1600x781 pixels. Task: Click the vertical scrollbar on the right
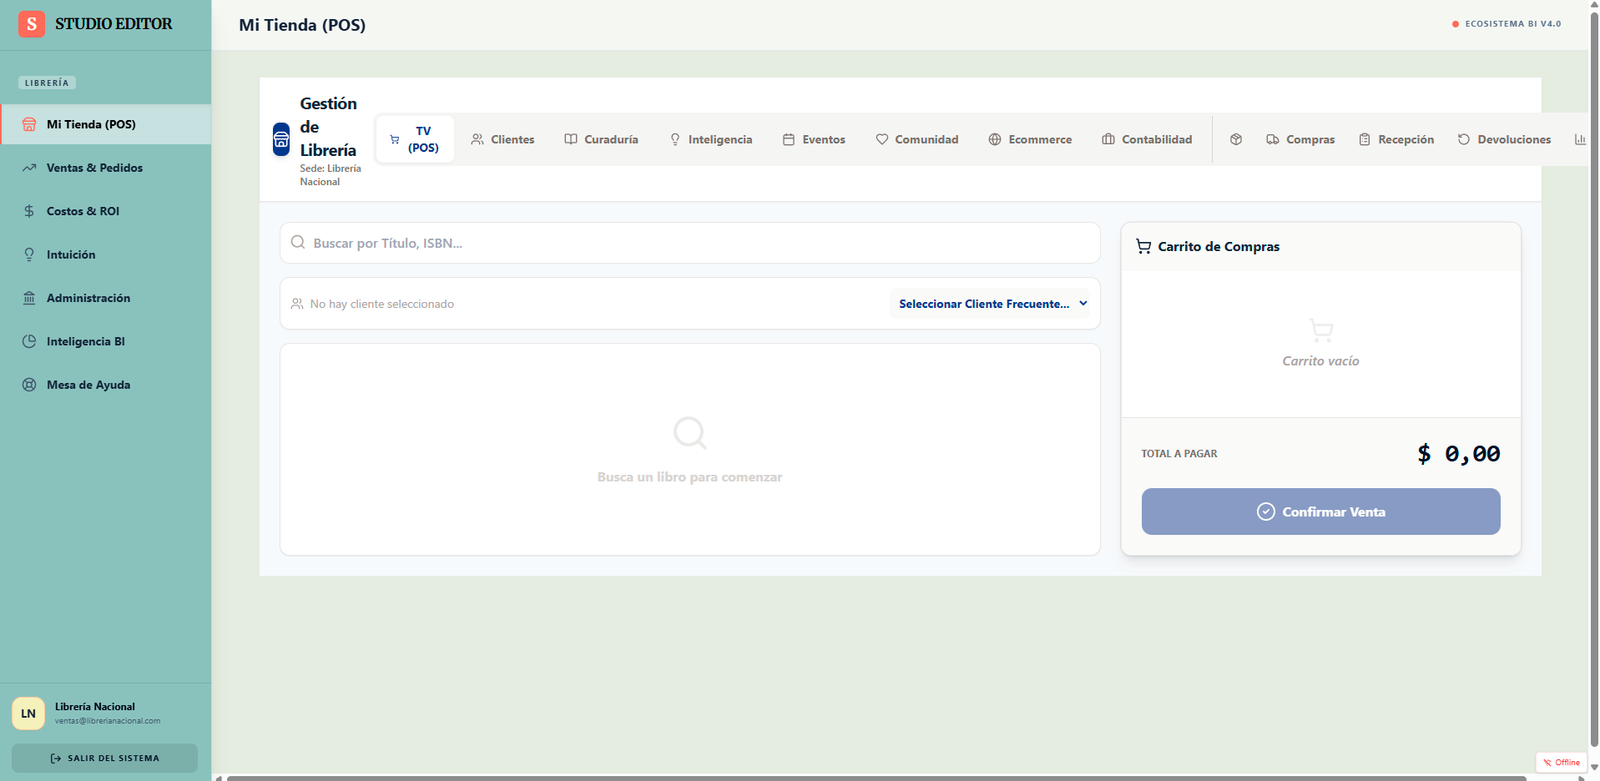[1594, 380]
